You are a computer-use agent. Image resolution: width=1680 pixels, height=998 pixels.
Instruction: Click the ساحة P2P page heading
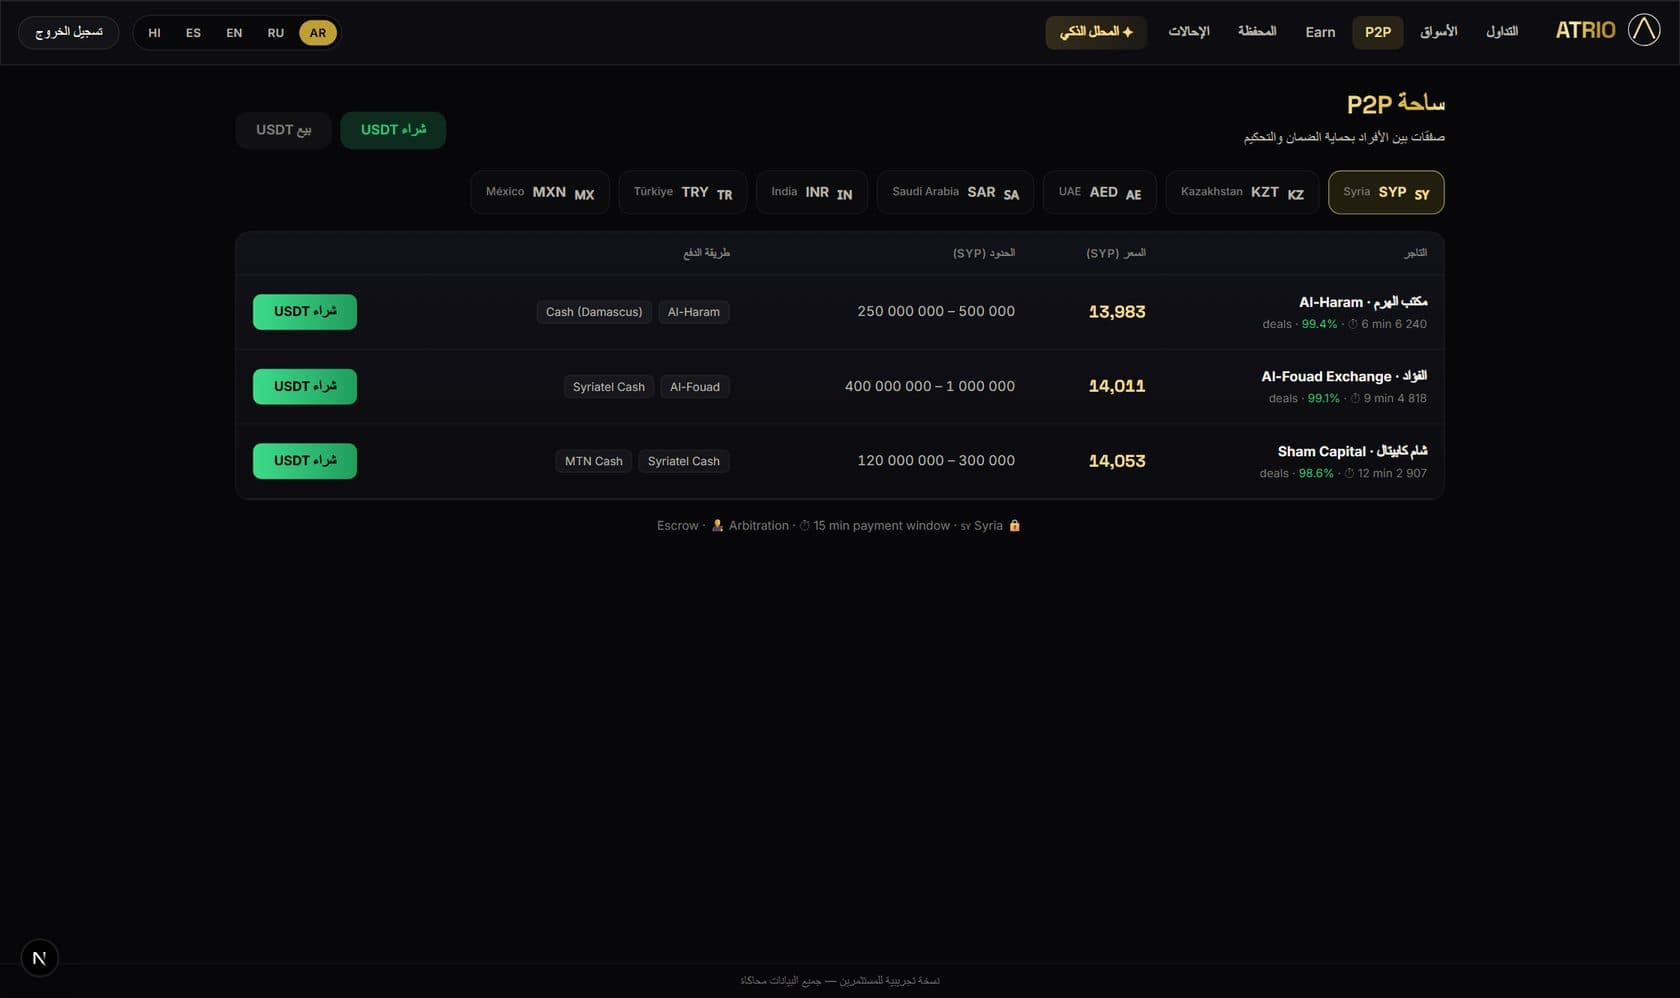(1396, 104)
